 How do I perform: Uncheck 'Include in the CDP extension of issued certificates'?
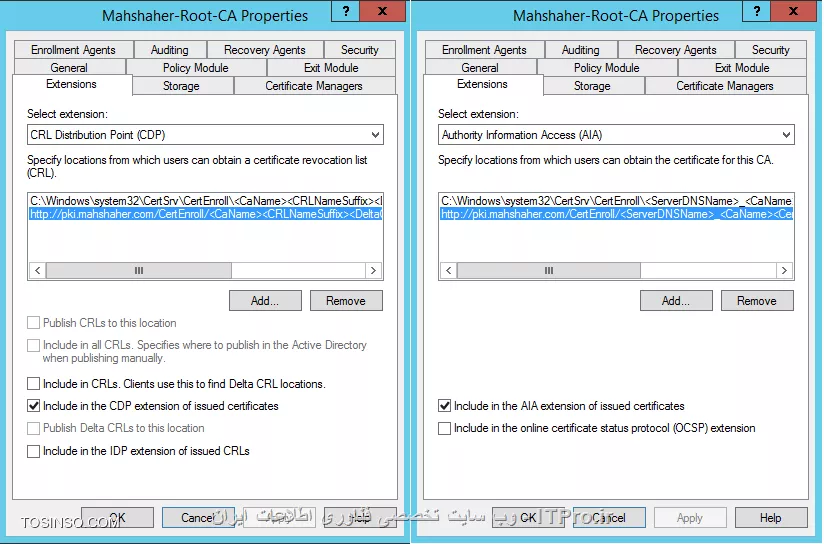pyautogui.click(x=33, y=406)
